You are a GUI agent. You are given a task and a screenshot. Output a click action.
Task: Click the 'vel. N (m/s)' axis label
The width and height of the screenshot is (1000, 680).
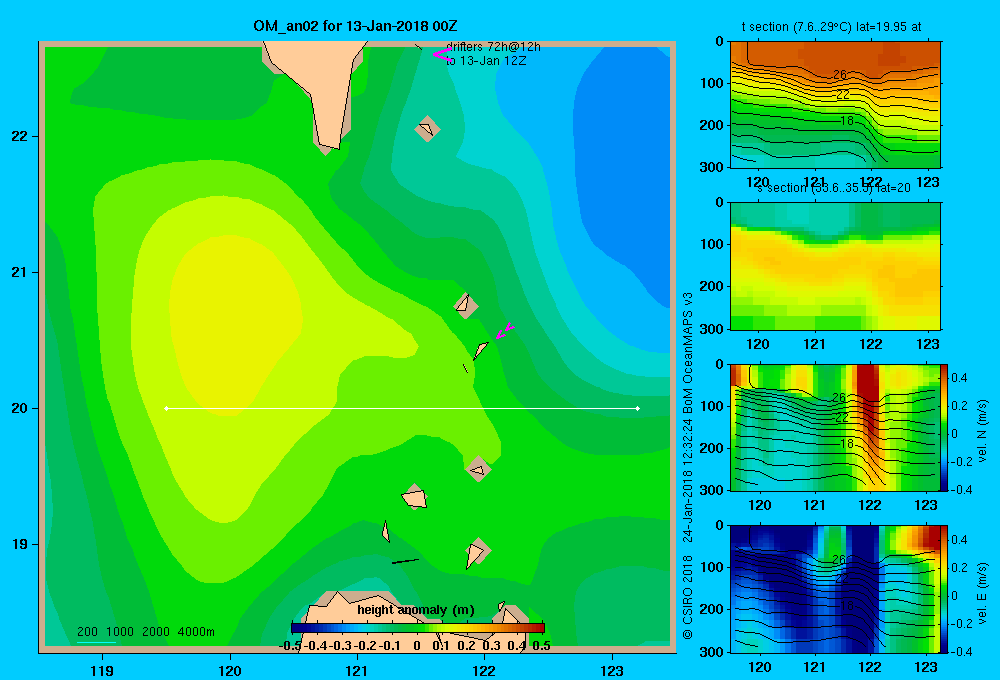pyautogui.click(x=982, y=431)
